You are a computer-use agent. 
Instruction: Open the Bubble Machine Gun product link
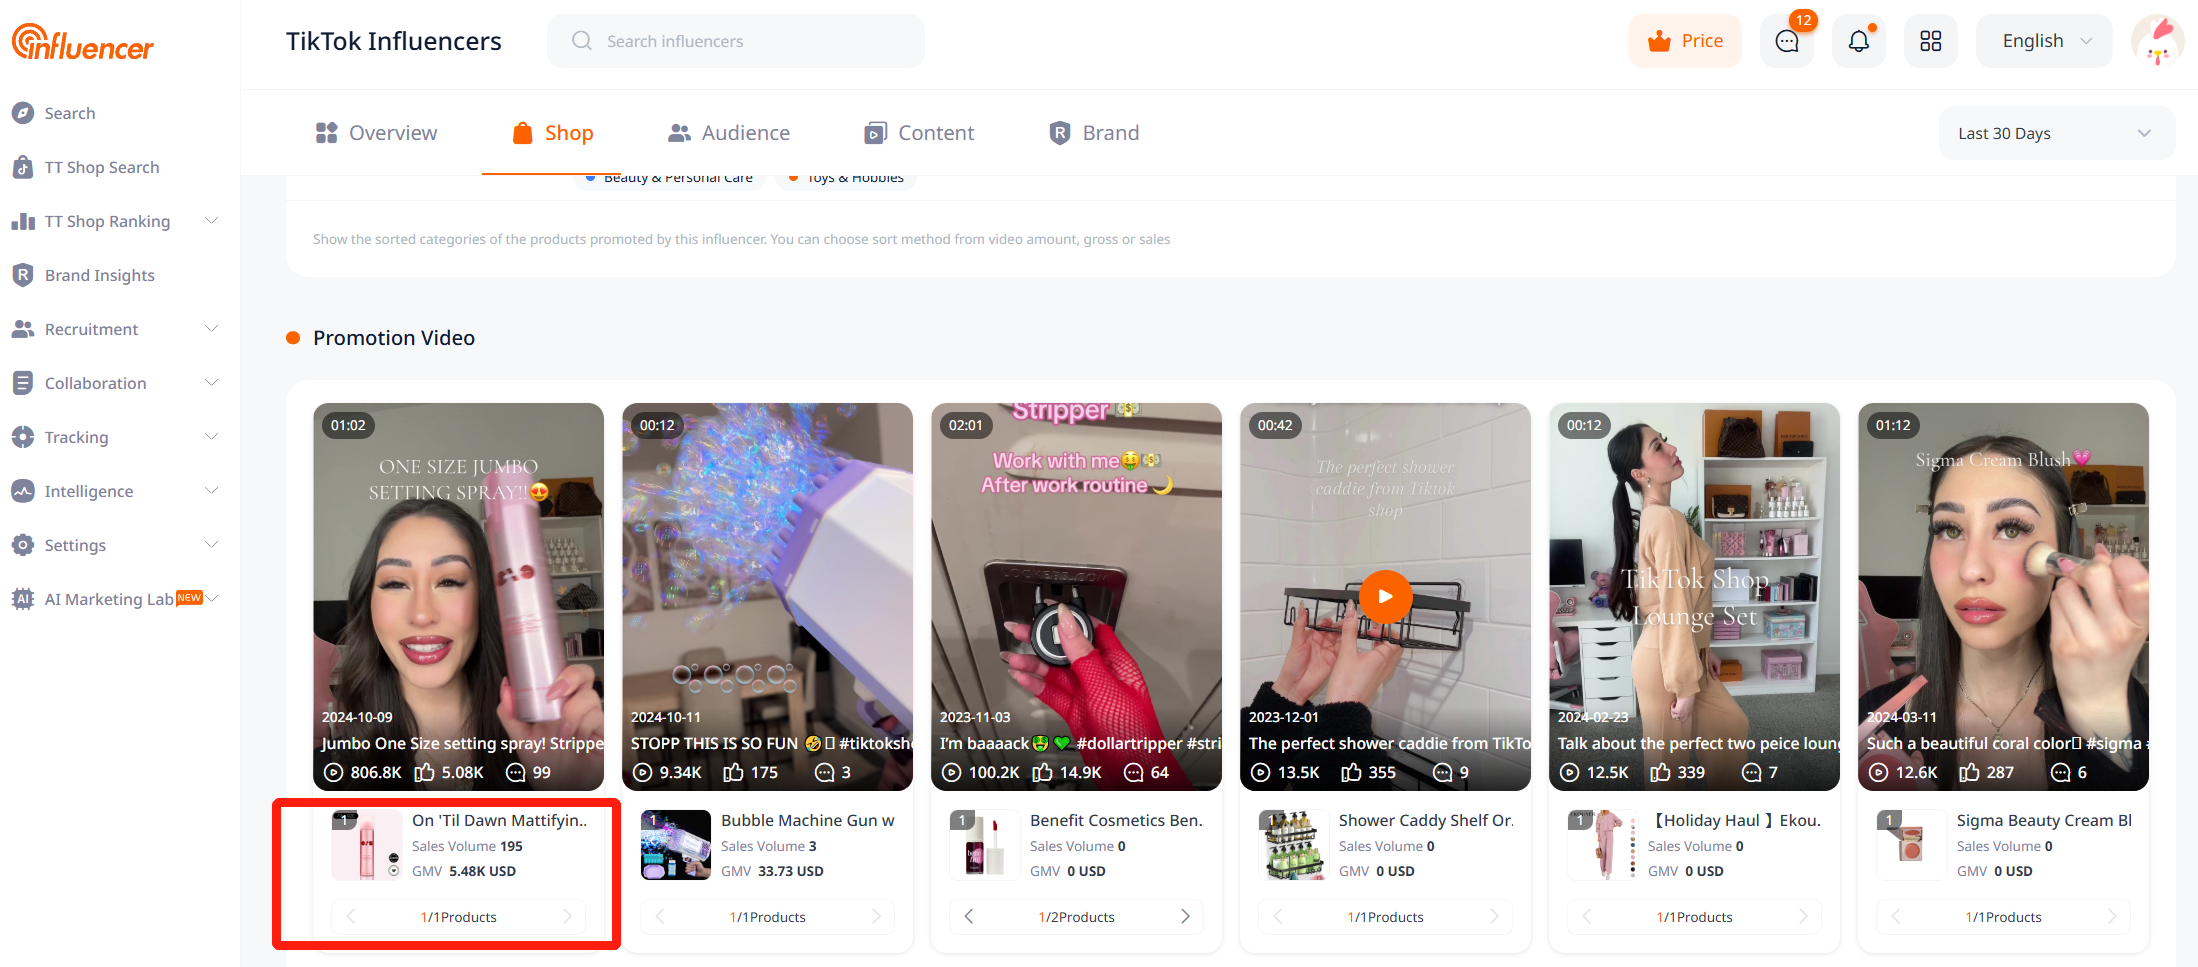click(807, 820)
